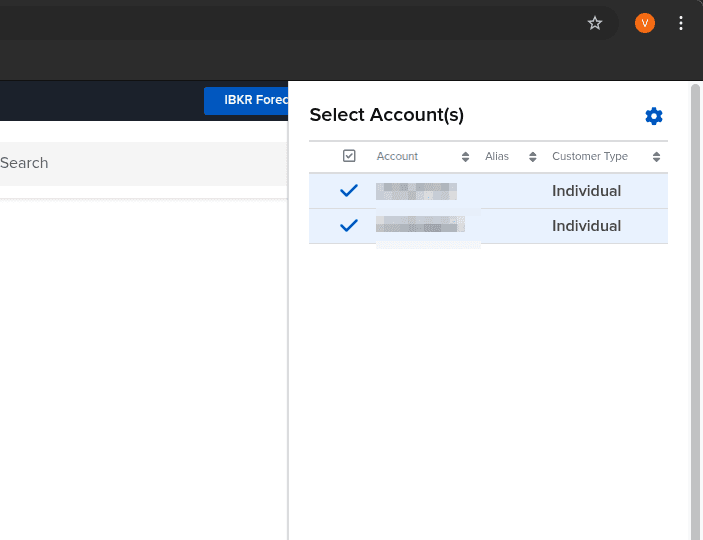Open Chrome's three-dot menu
The height and width of the screenshot is (540, 703).
[x=681, y=23]
